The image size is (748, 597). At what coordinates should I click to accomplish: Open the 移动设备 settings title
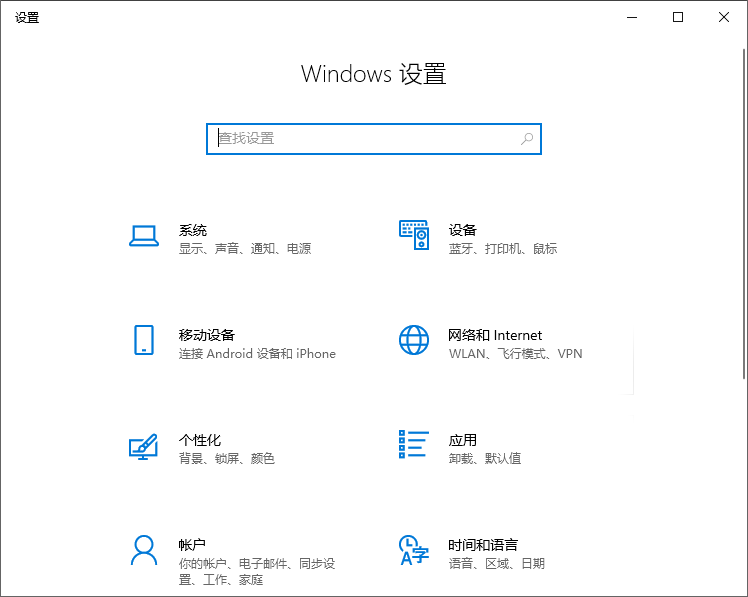[x=207, y=335]
